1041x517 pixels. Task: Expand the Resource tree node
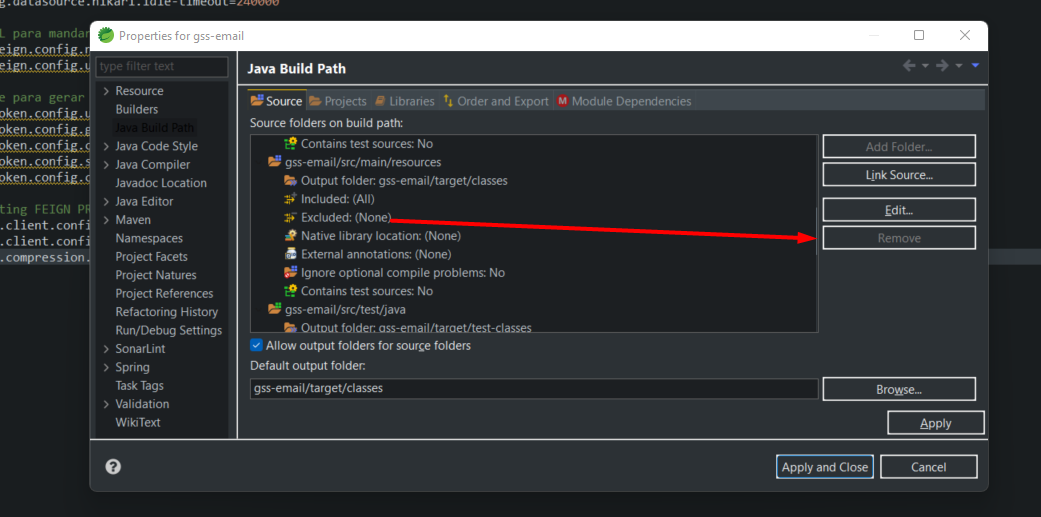106,91
